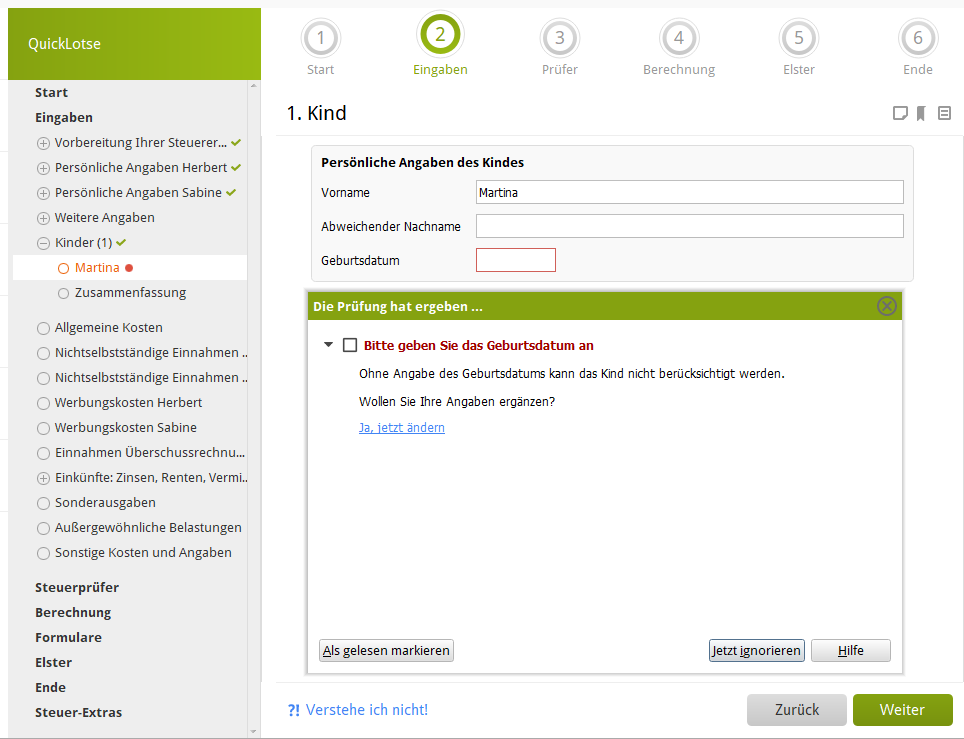Select the Sonderausgaben radio item
The height and width of the screenshot is (739, 964).
43,503
